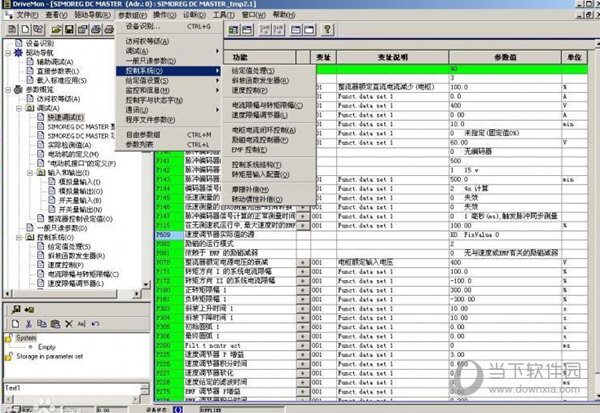This screenshot has height=413, width=600.
Task: Click the icon right of new document
Action: click(38, 29)
